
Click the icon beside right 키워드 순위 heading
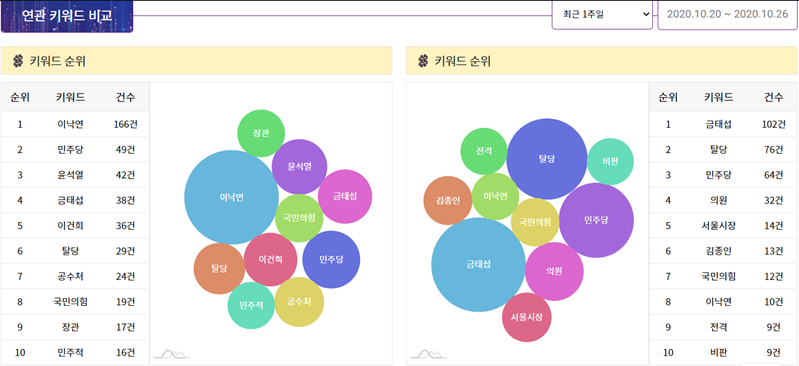422,62
